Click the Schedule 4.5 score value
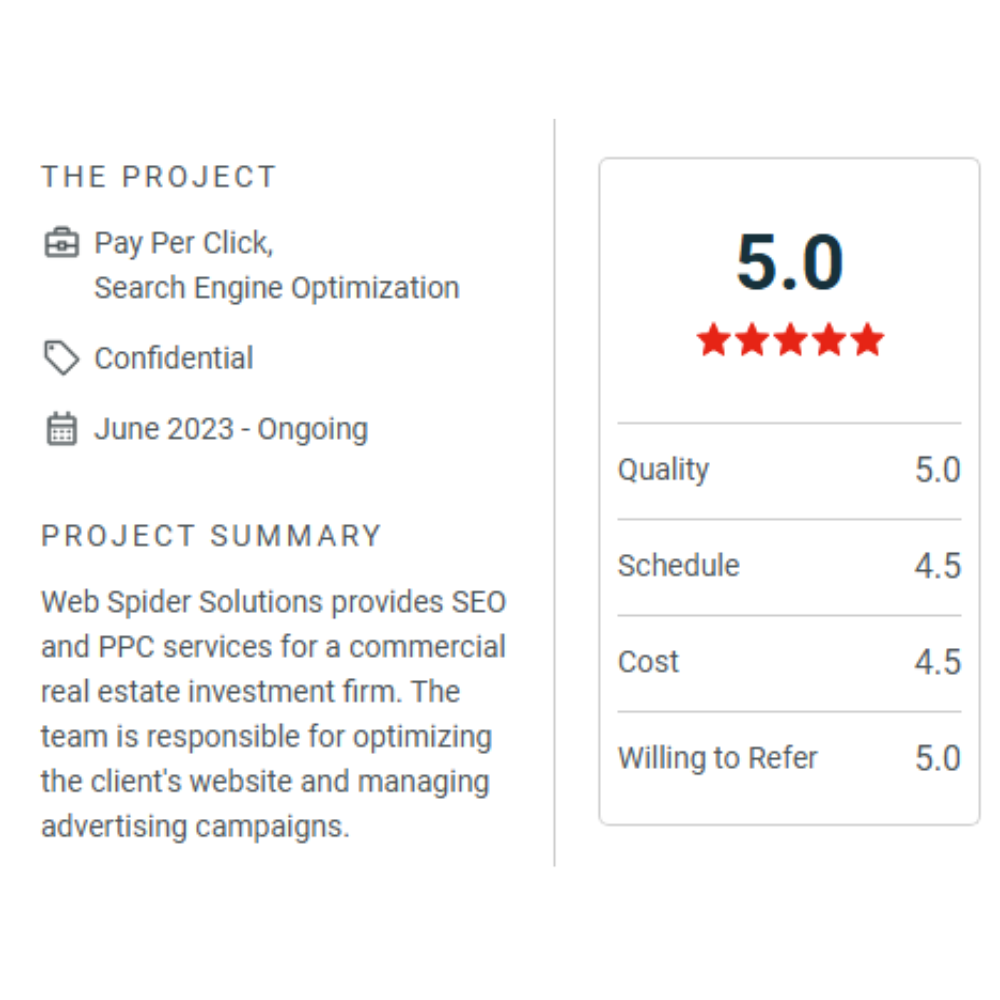Viewport: 1000px width, 1000px height. [937, 566]
